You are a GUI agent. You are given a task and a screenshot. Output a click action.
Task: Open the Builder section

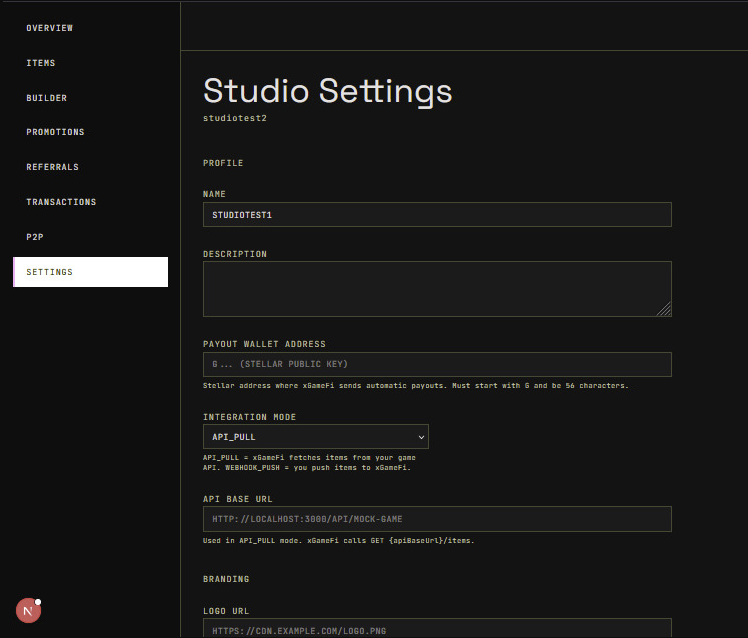[46, 98]
